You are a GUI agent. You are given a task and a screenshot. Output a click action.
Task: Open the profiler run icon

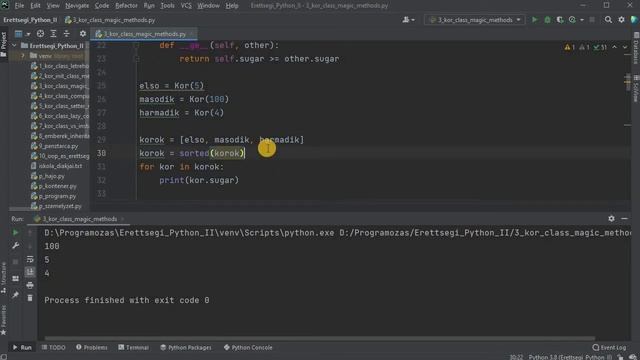click(x=572, y=20)
